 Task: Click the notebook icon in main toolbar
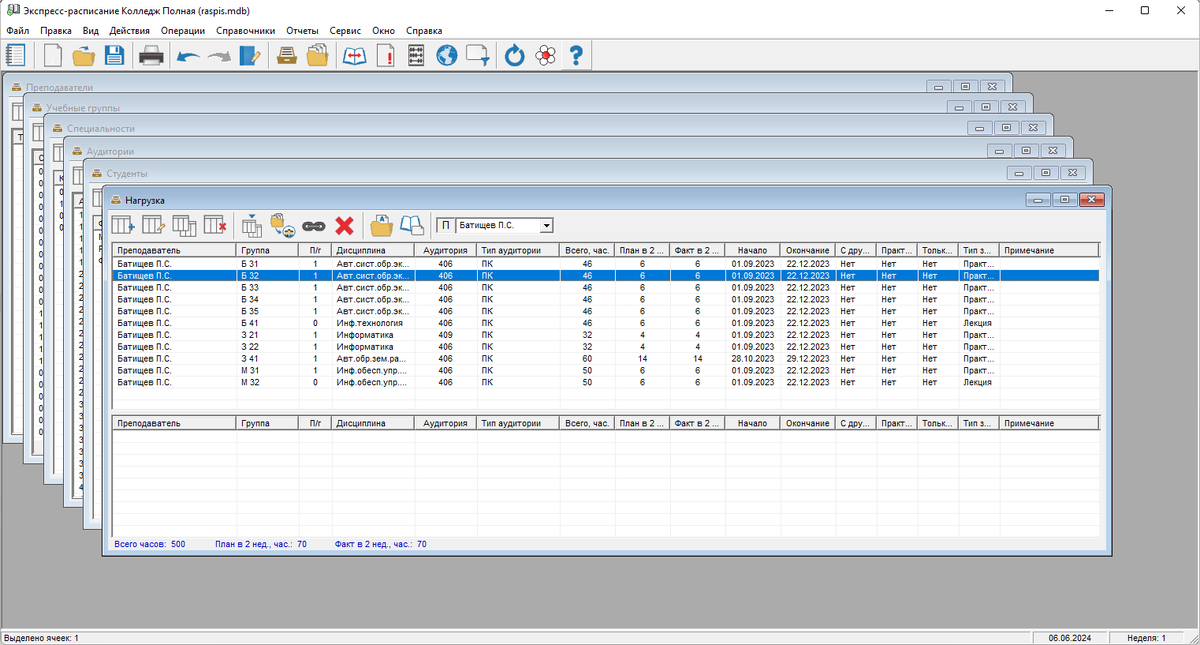(x=16, y=55)
